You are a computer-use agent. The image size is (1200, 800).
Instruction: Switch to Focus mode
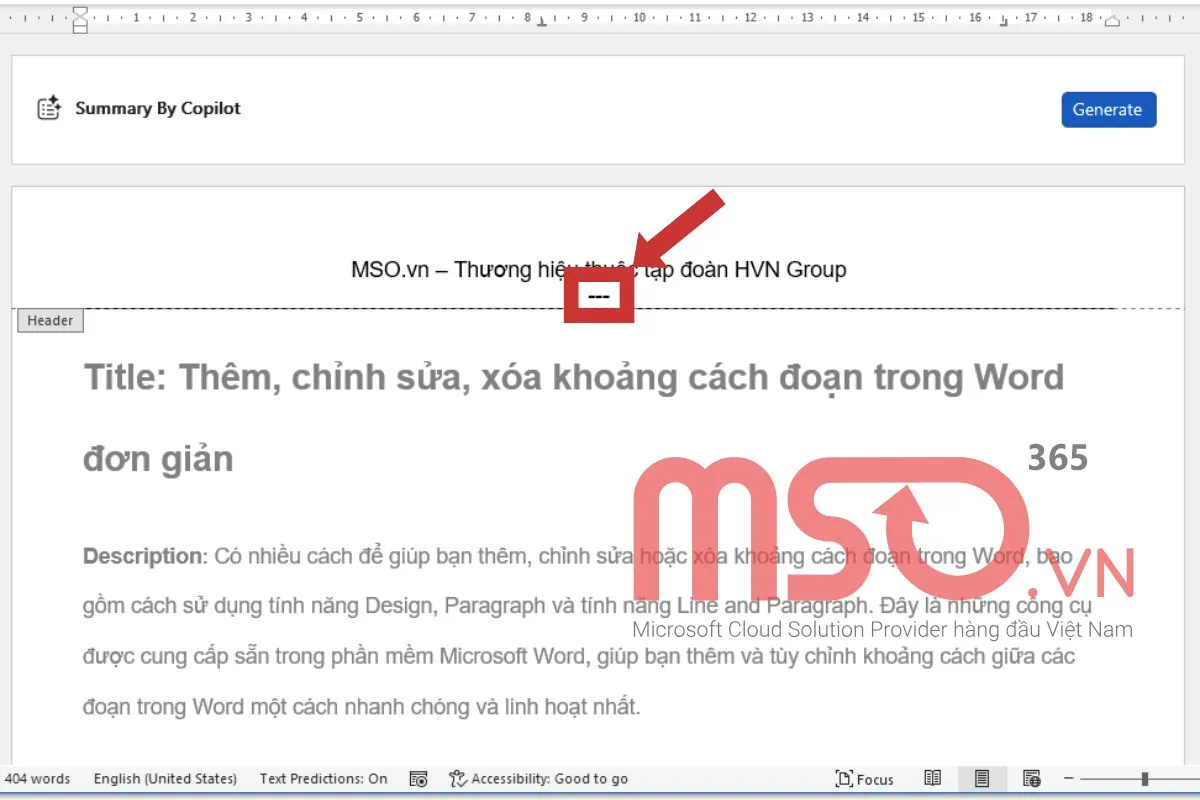(x=864, y=779)
